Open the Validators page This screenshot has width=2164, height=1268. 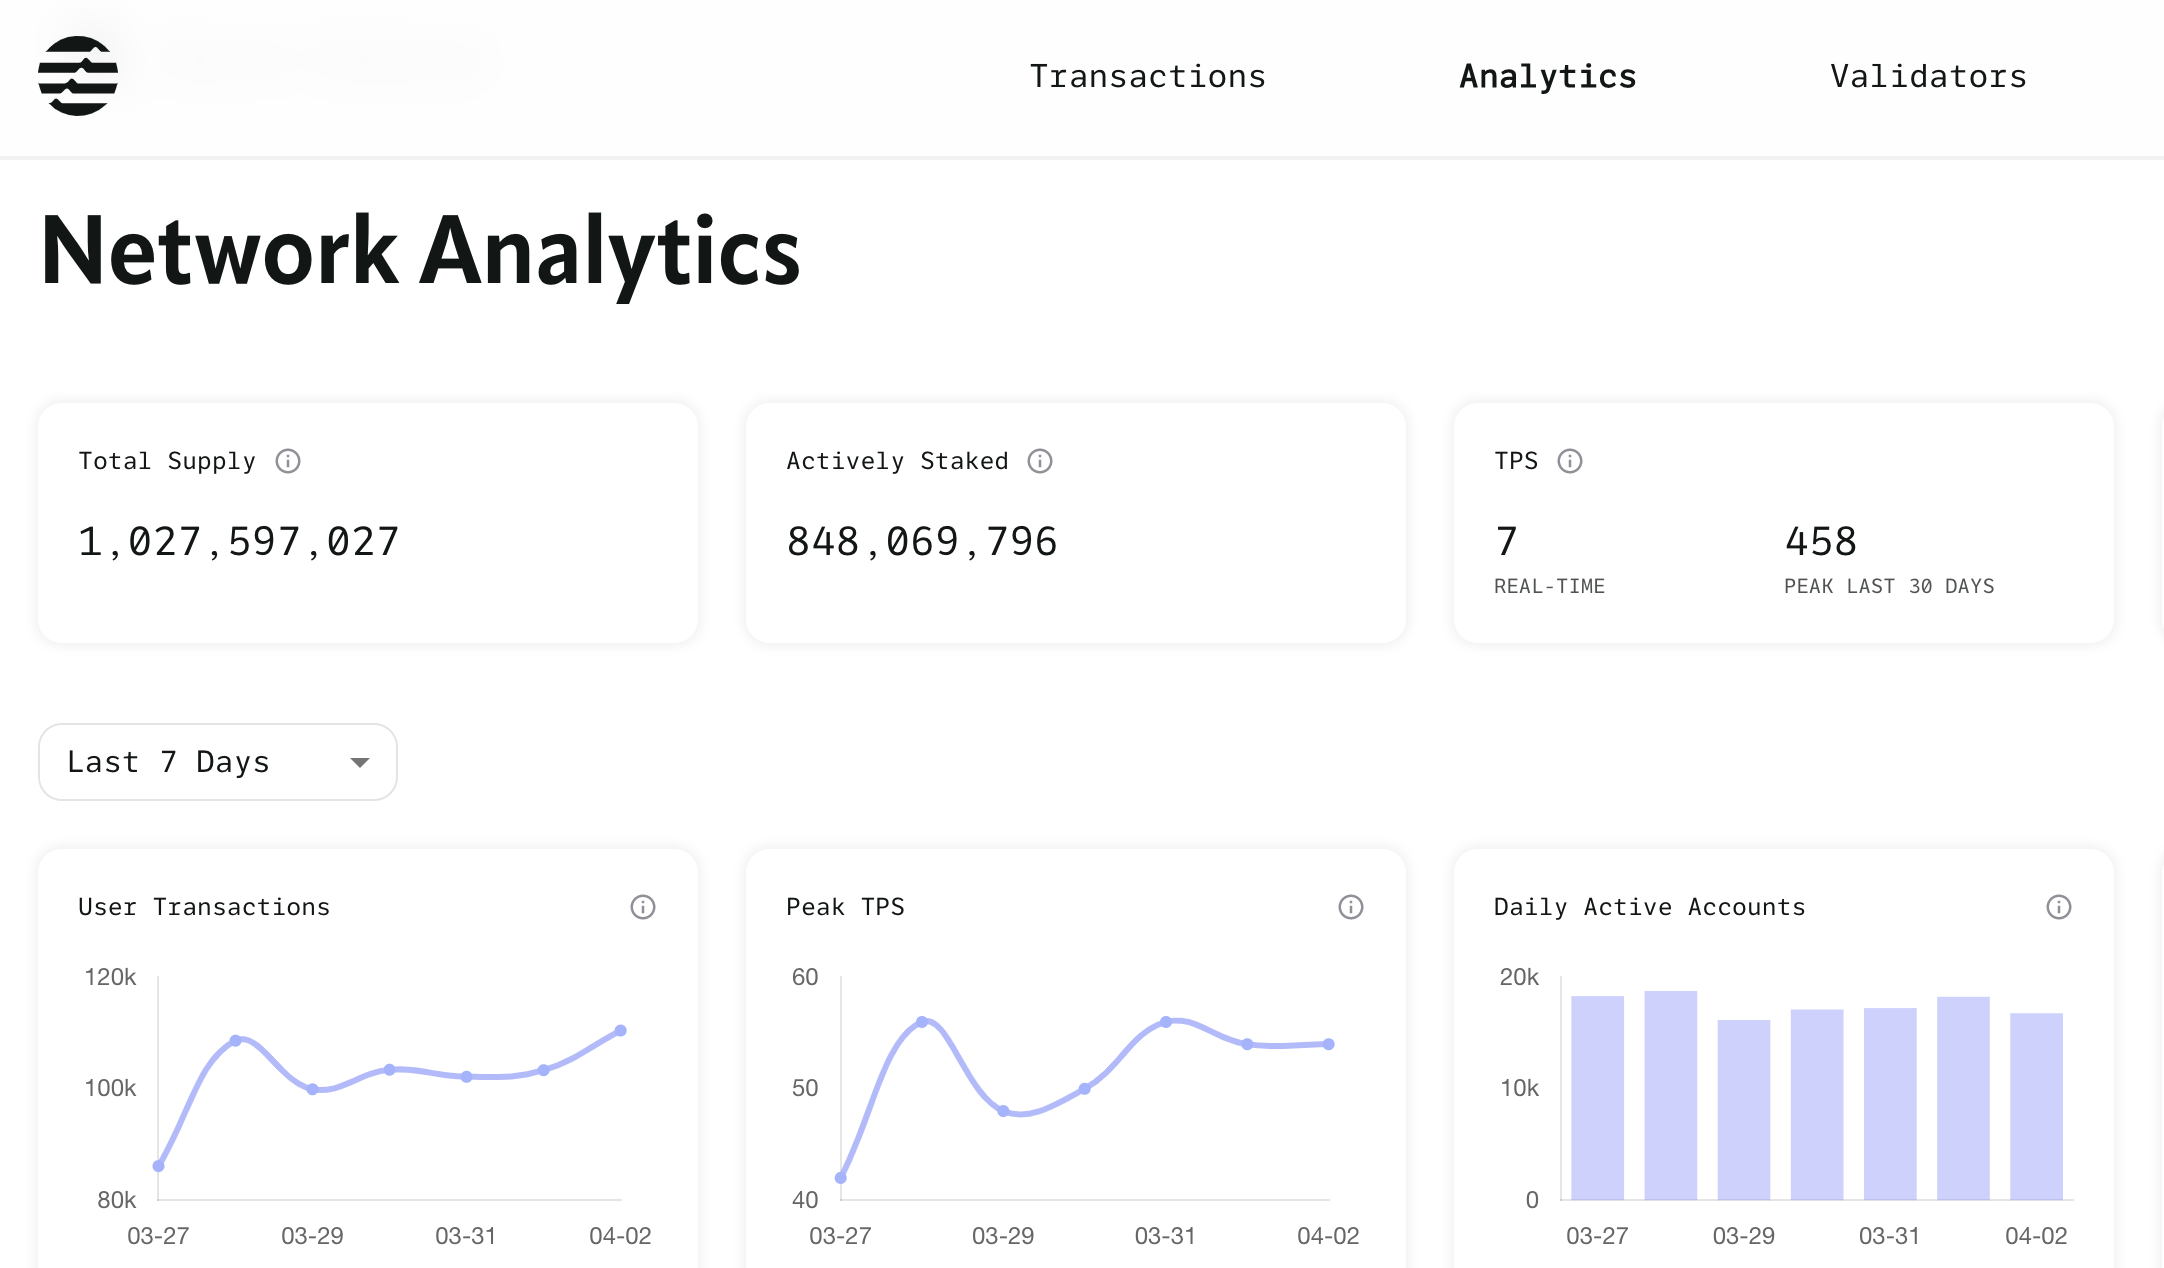pos(1928,77)
